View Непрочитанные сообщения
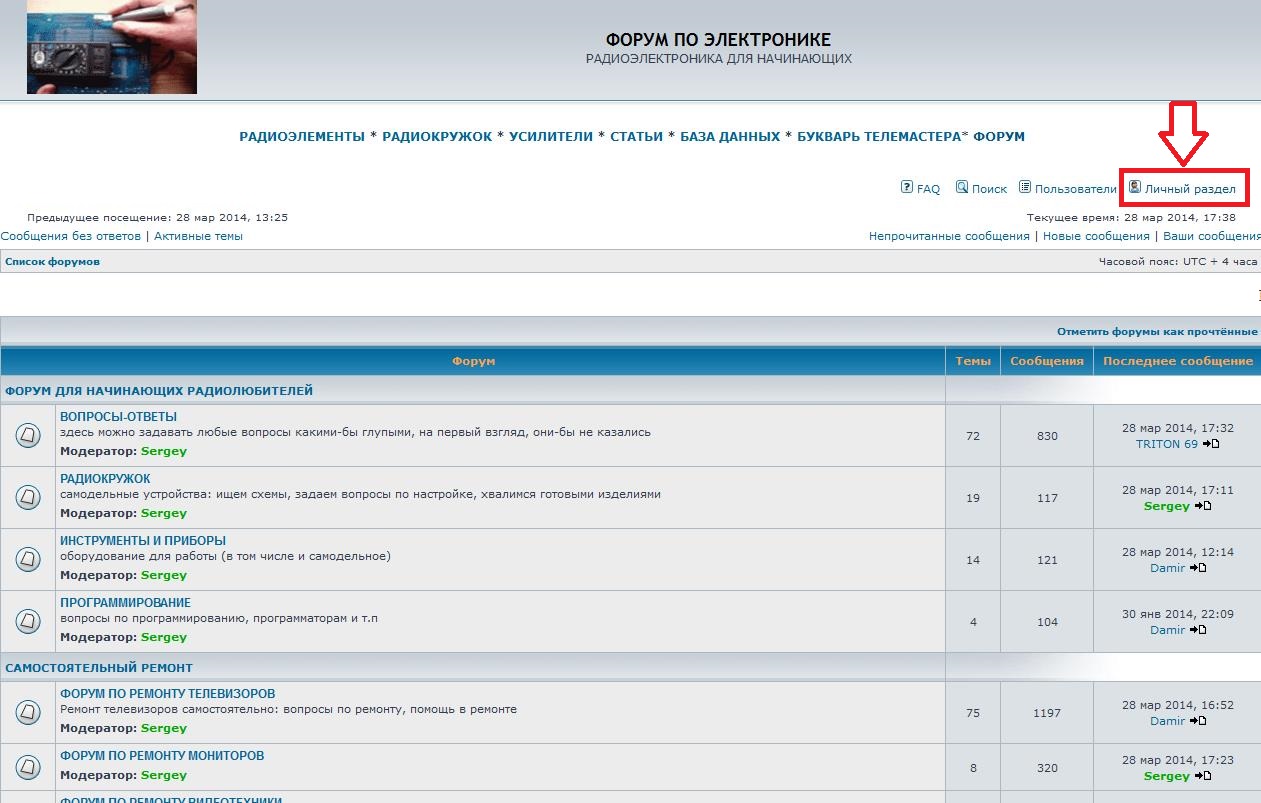The height and width of the screenshot is (803, 1261). point(949,237)
